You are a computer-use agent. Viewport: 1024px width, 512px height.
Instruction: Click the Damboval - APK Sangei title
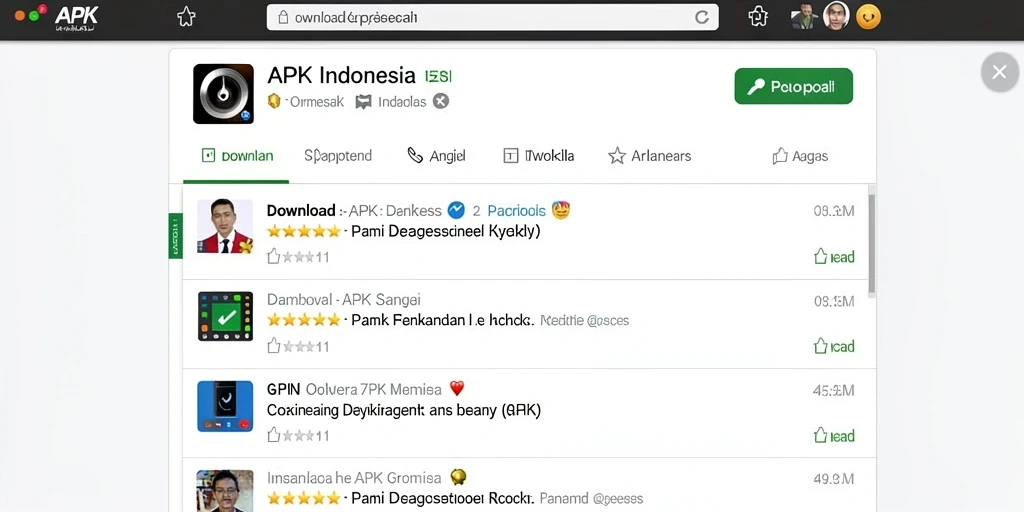pos(344,300)
